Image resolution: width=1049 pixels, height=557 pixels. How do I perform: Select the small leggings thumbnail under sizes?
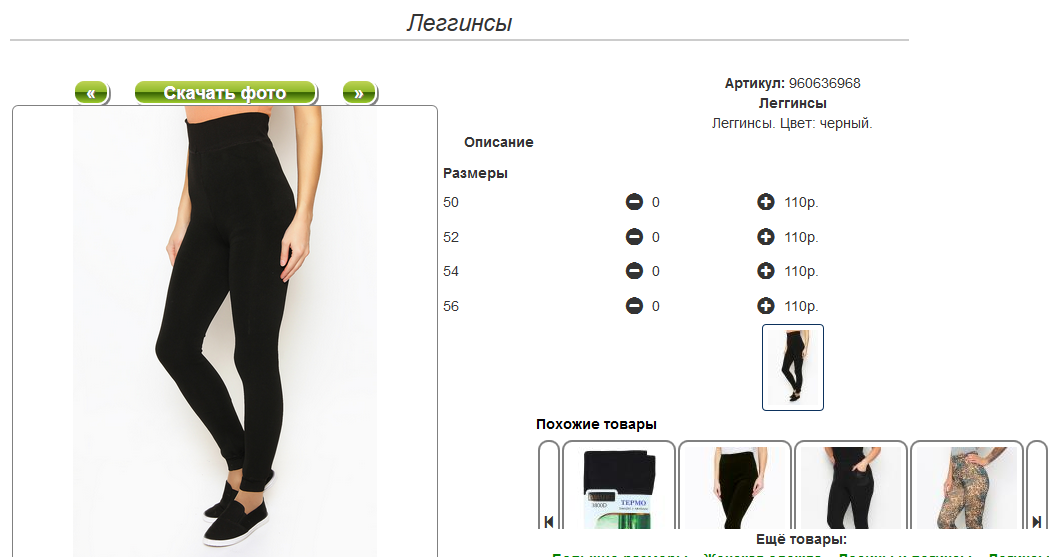click(793, 367)
